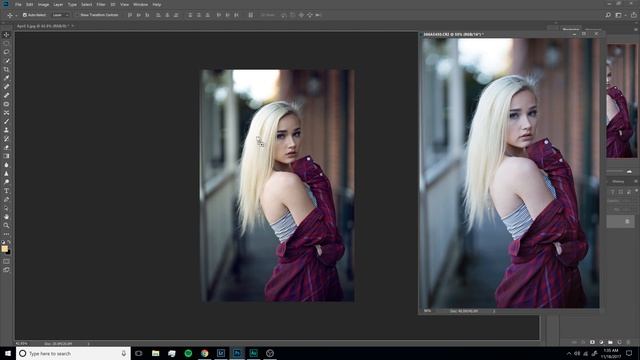Screen dimensions: 640x360
Task: Click the floating window 50% zoom field
Action: (427, 311)
